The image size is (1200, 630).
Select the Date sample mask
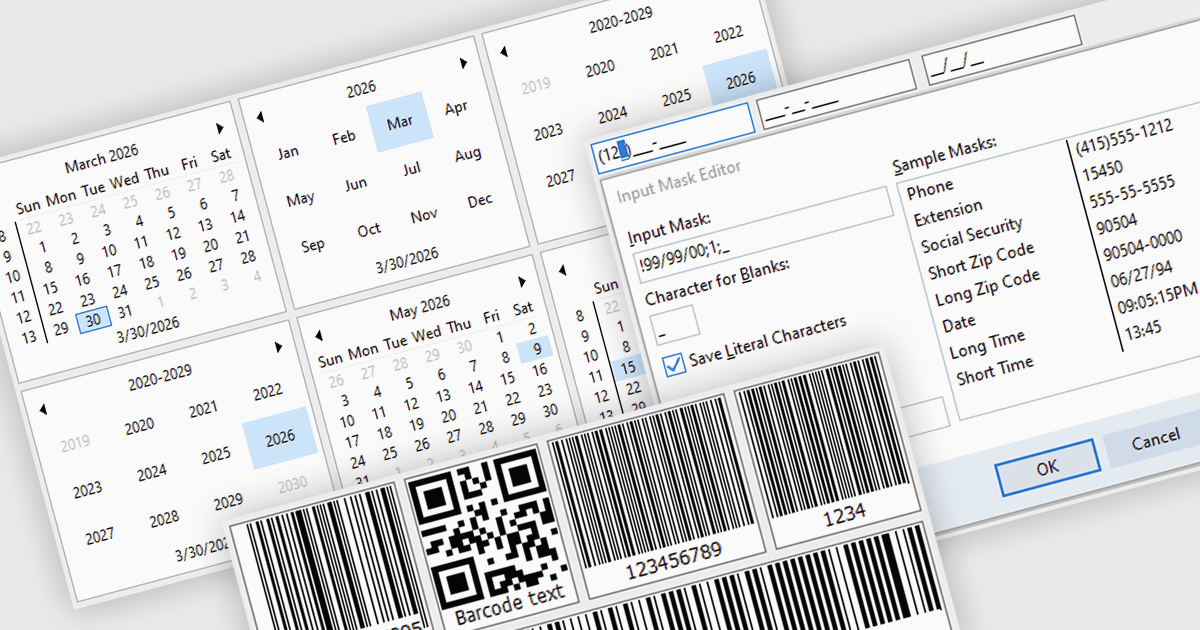(958, 323)
